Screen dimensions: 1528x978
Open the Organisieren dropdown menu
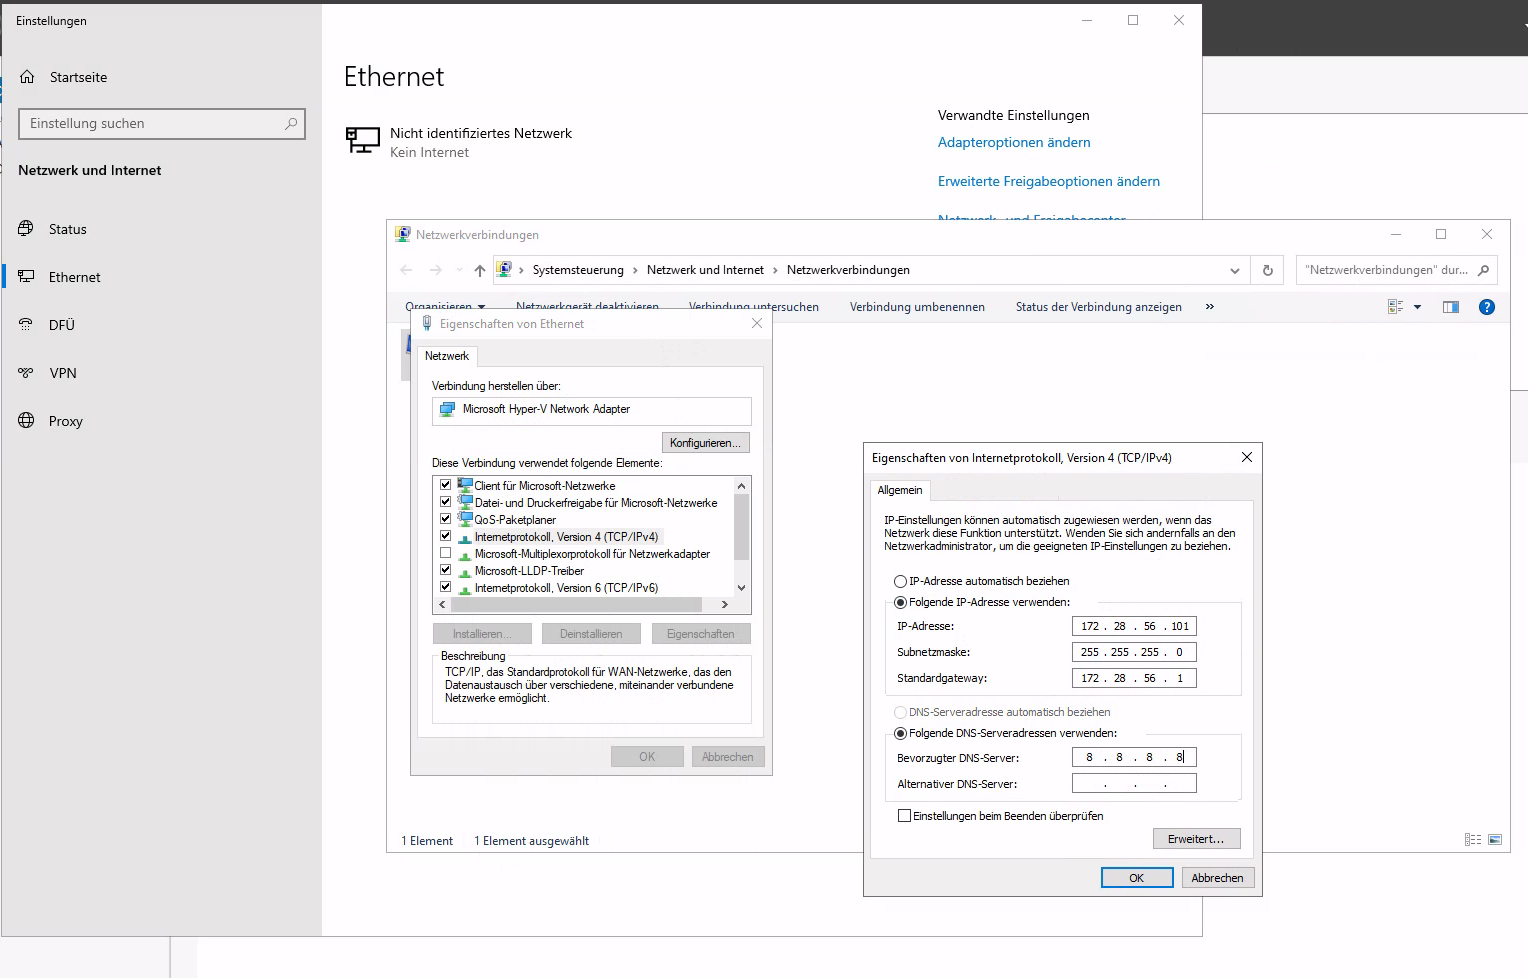[x=447, y=306]
